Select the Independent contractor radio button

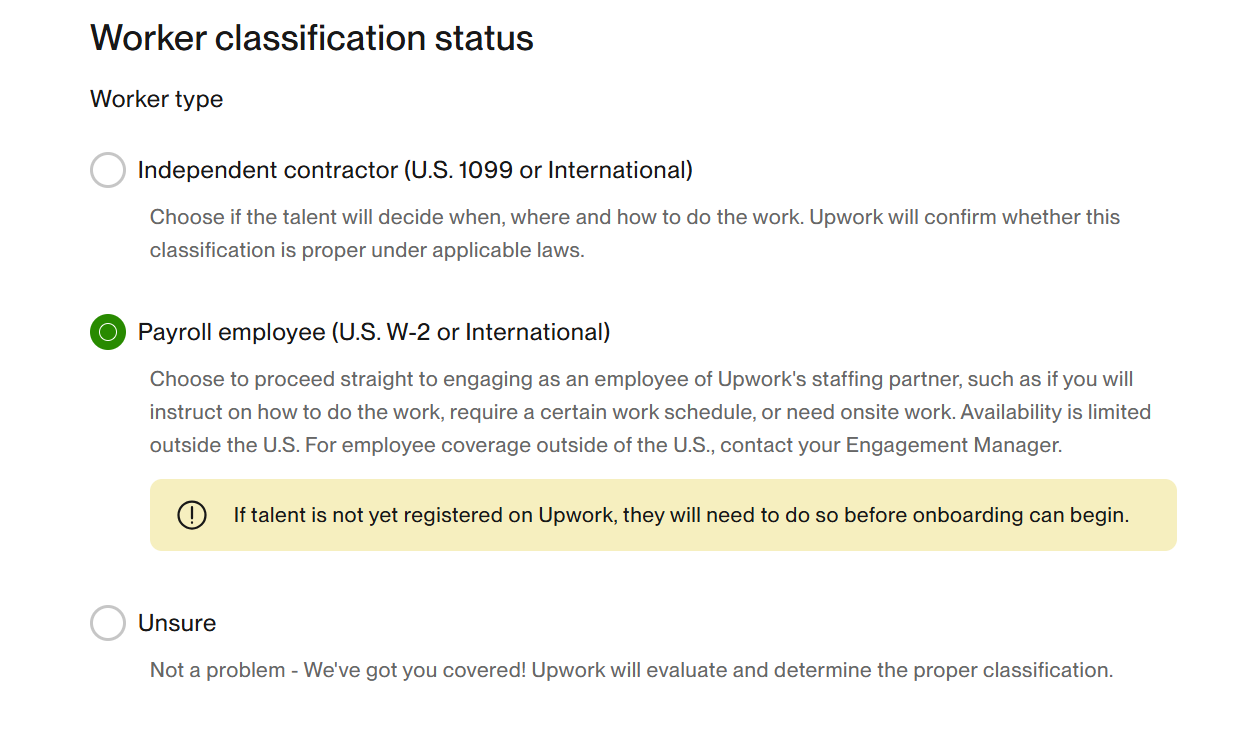(108, 170)
